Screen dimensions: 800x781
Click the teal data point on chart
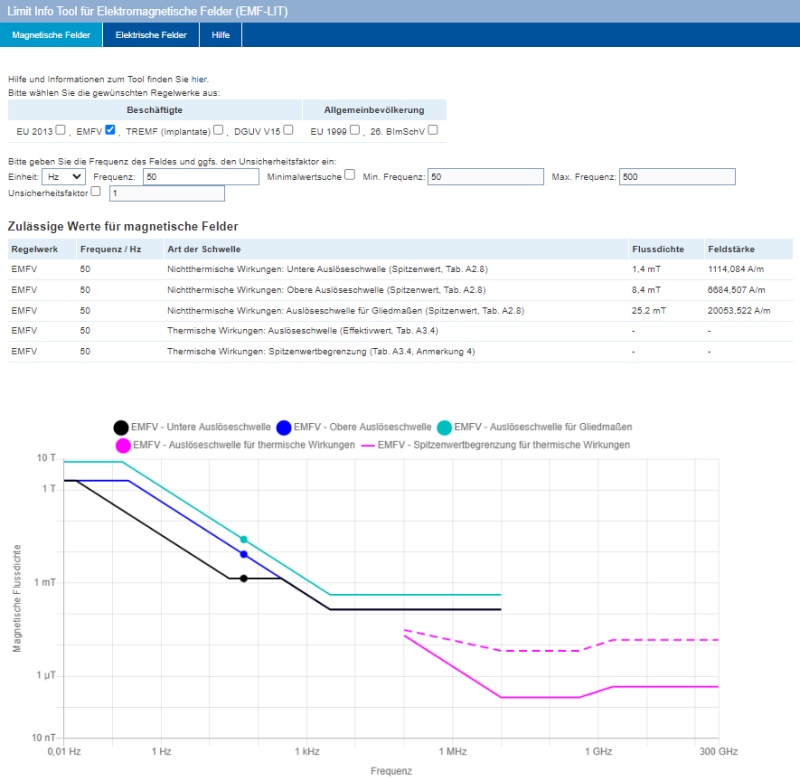243,539
